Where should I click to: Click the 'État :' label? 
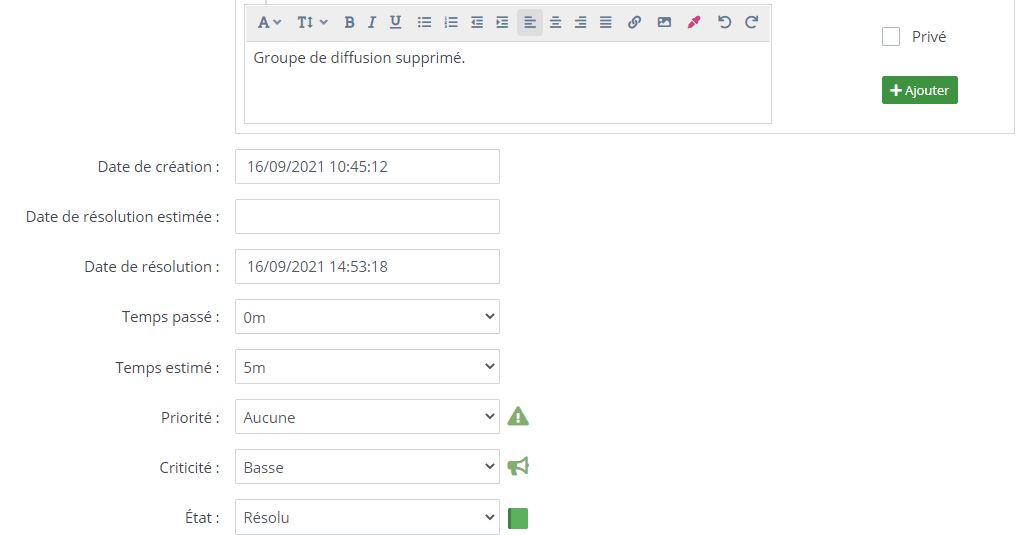coord(202,517)
